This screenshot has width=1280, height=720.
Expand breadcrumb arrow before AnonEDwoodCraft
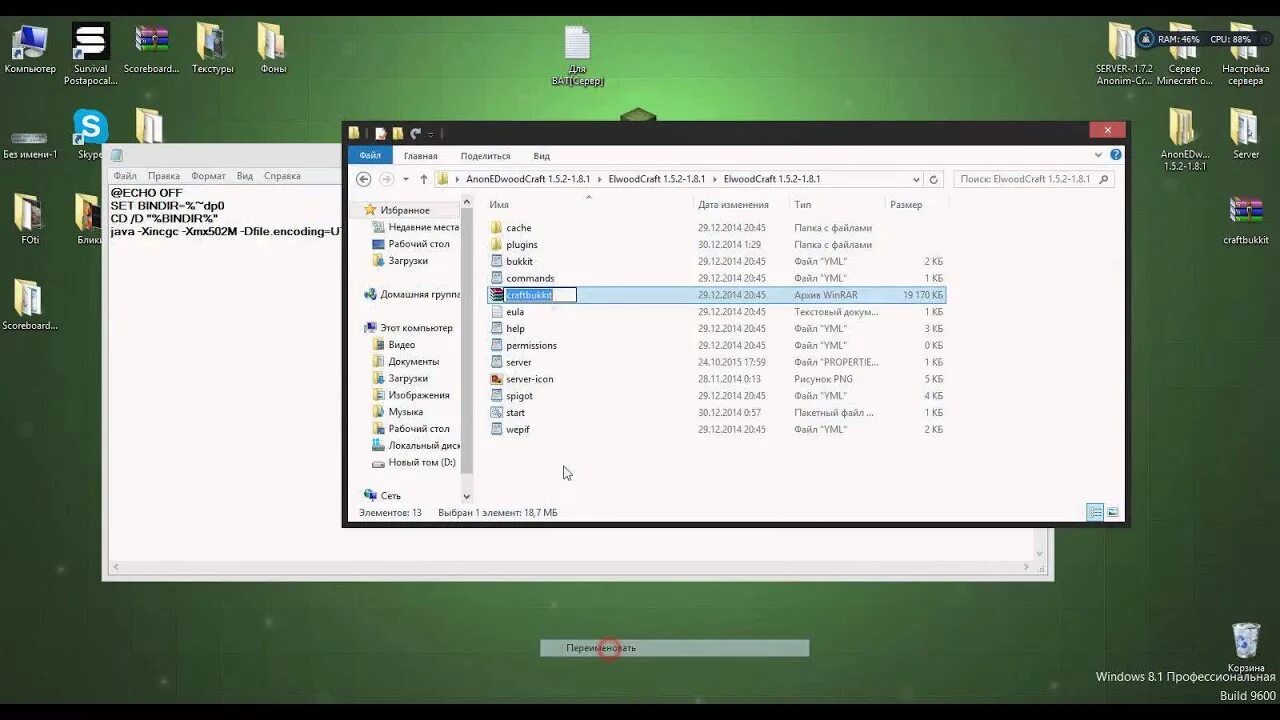[458, 179]
